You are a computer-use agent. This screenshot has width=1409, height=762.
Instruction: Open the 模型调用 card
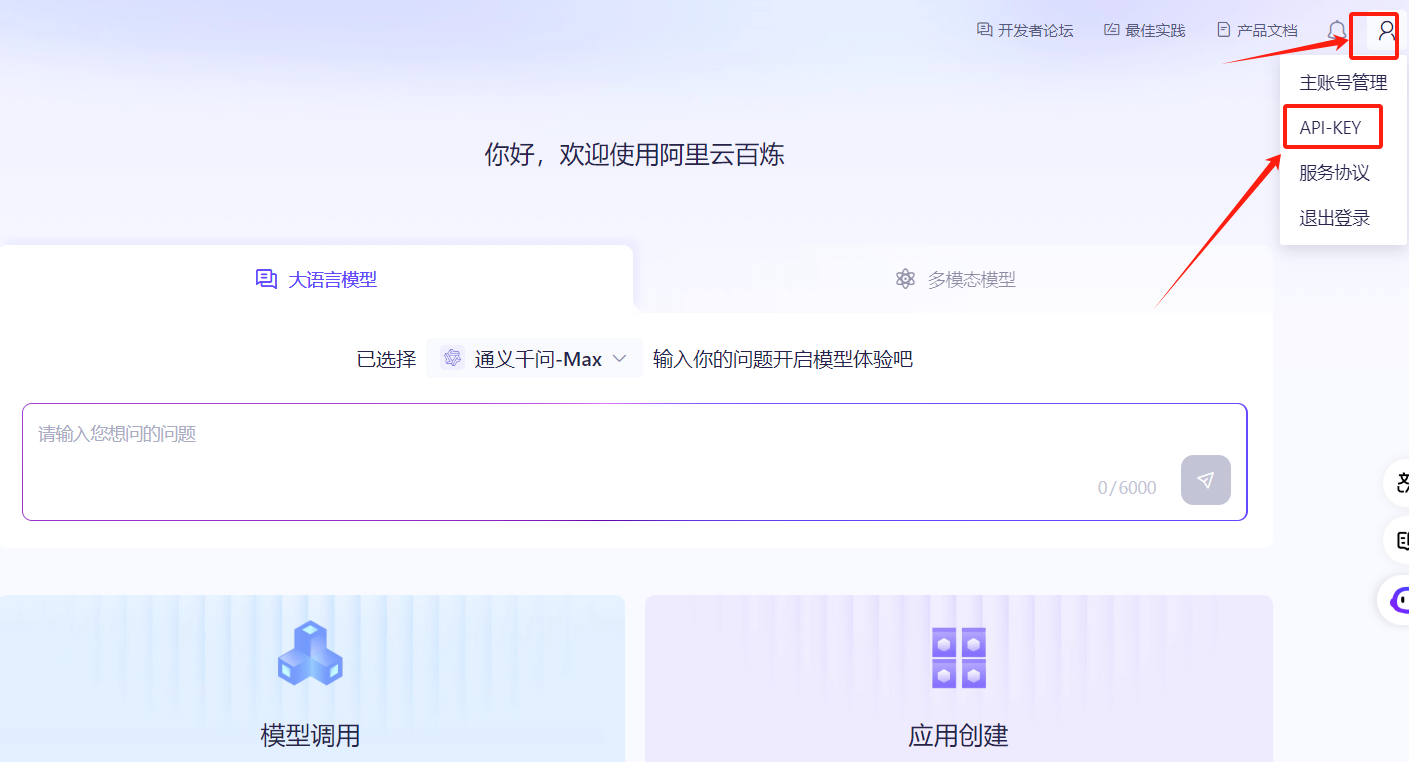tap(311, 679)
